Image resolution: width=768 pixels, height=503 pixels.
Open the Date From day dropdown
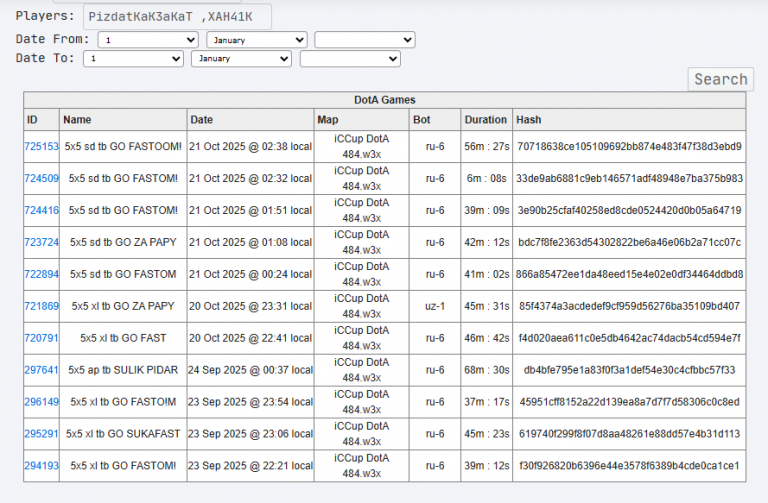coord(148,40)
